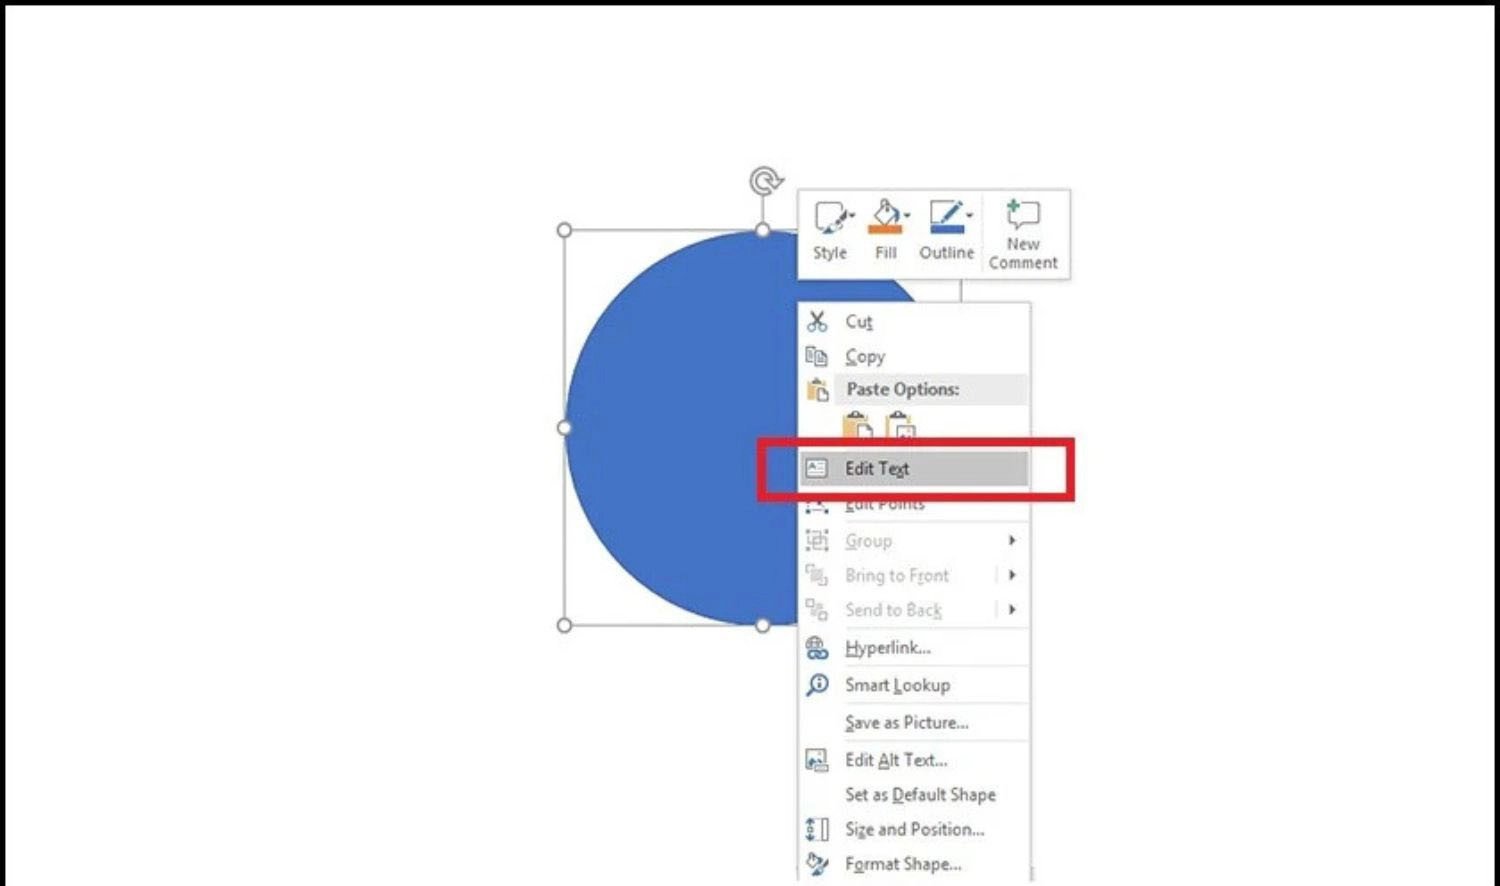Click the Send to Back icon
1500x886 pixels.
[x=817, y=609]
